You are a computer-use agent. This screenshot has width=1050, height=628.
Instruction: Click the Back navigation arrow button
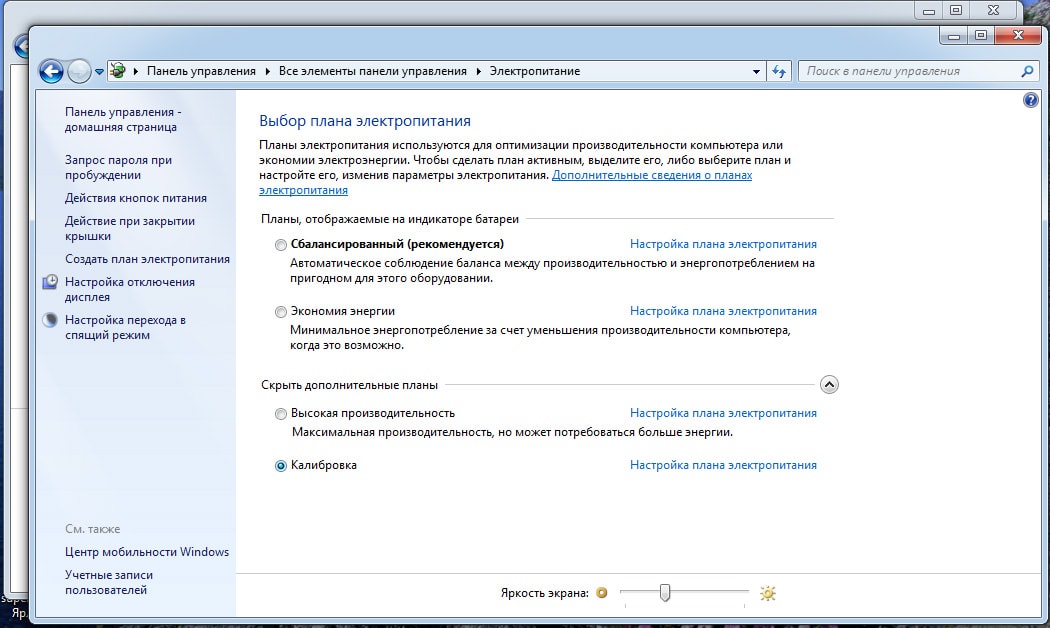(51, 71)
